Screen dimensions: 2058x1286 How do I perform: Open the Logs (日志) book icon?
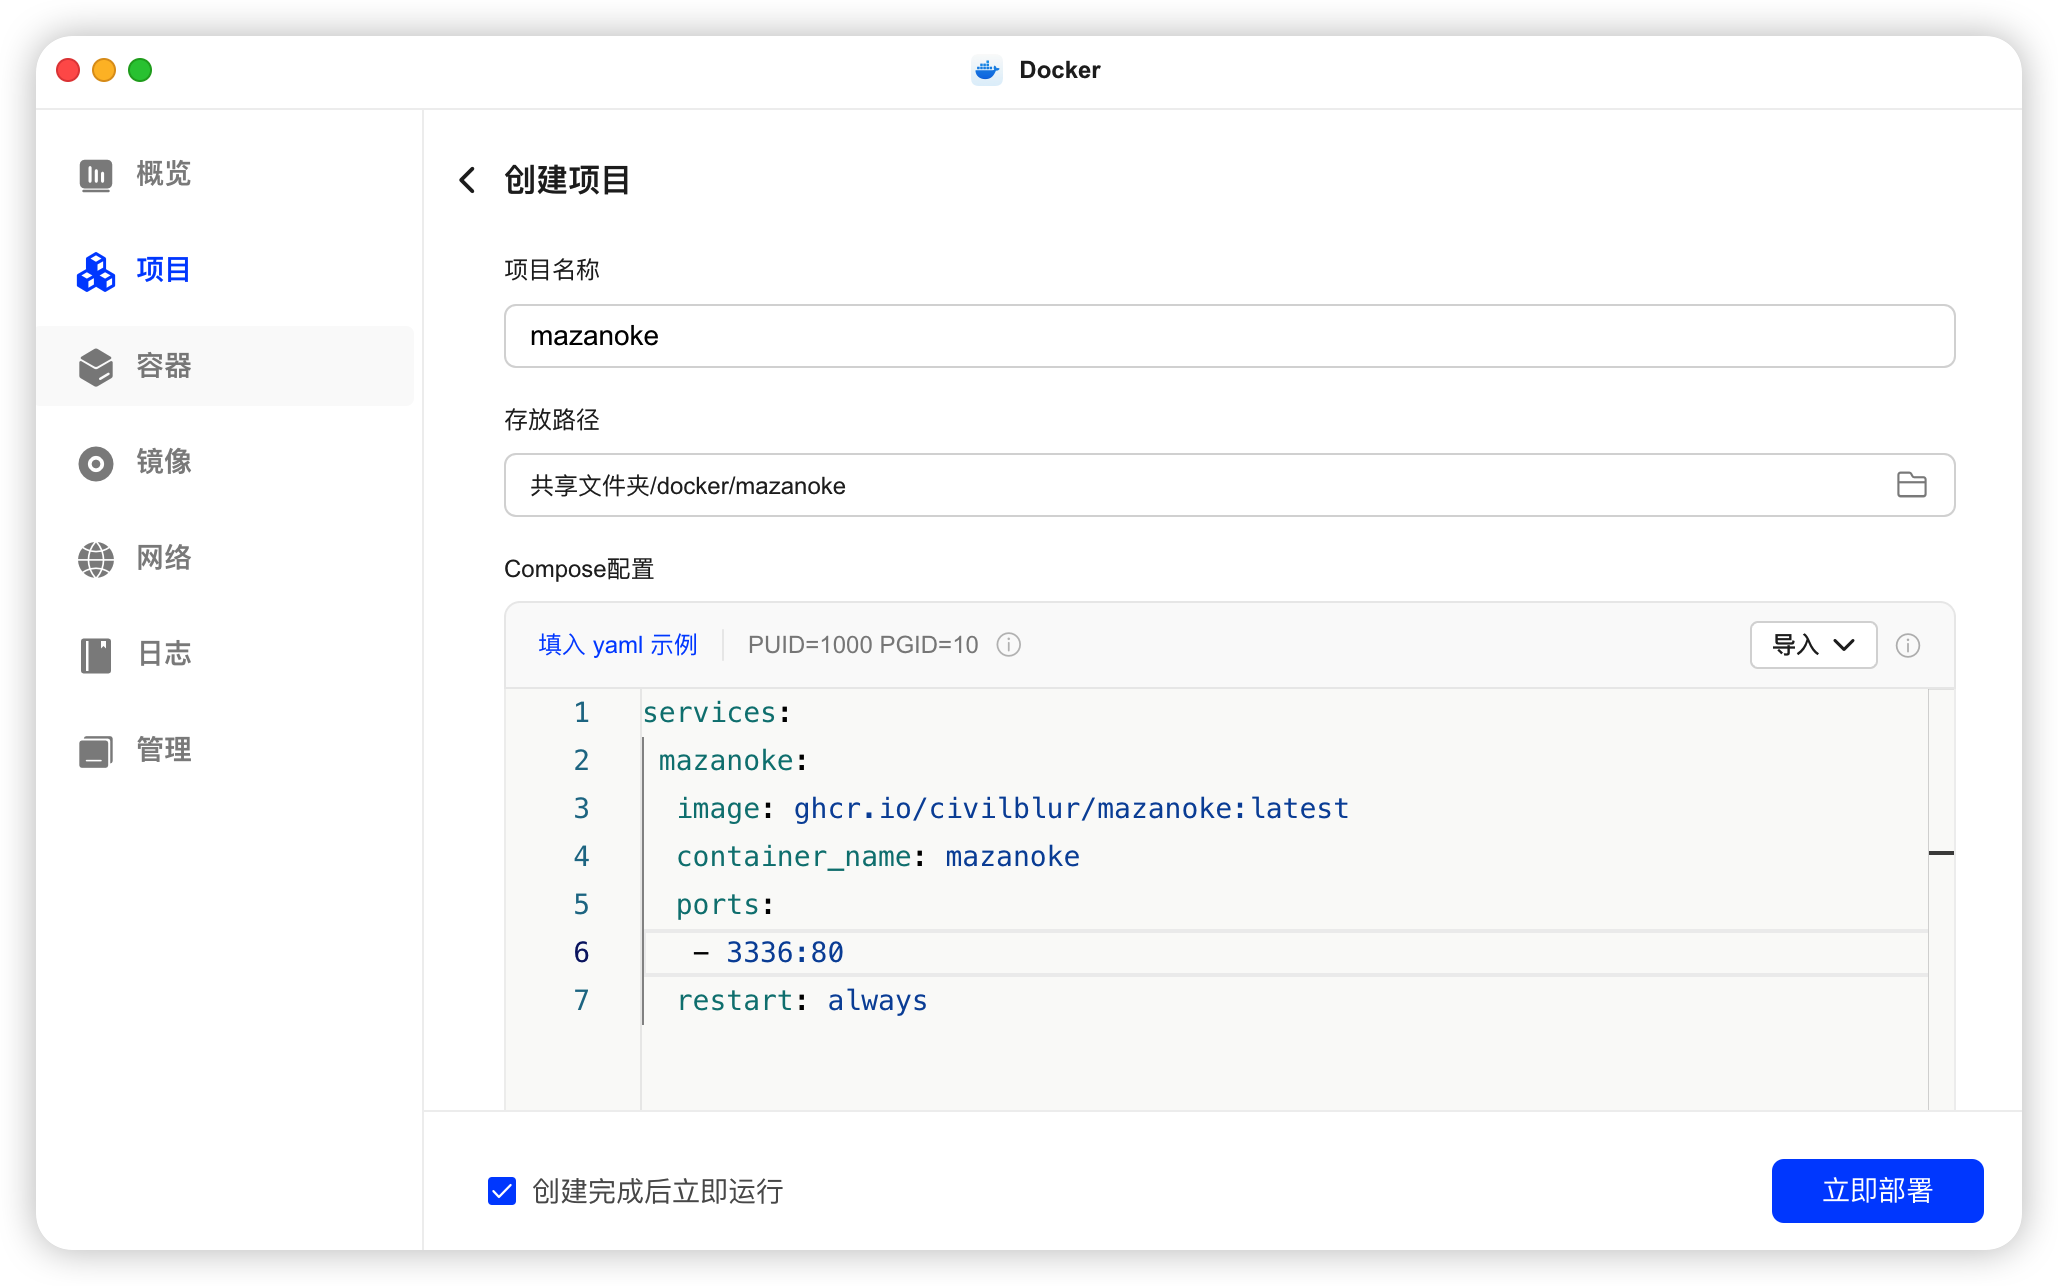pos(96,655)
